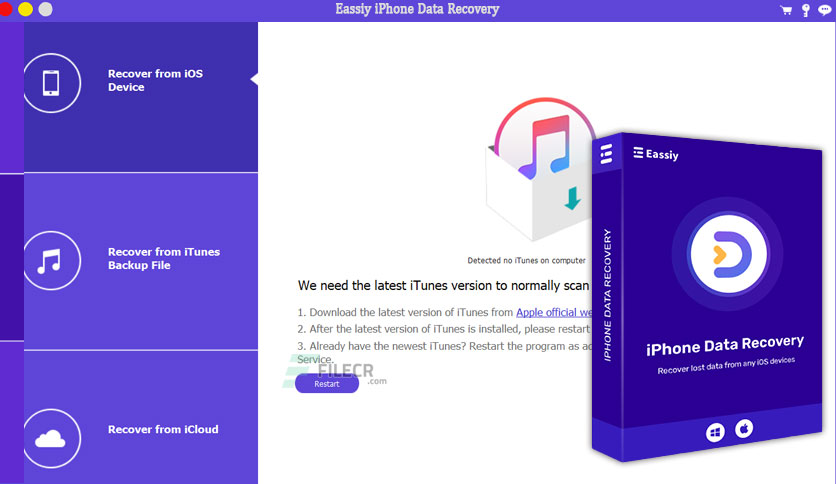Click step 3 'Already have the newest iTunes' text
The height and width of the screenshot is (484, 836).
[445, 352]
